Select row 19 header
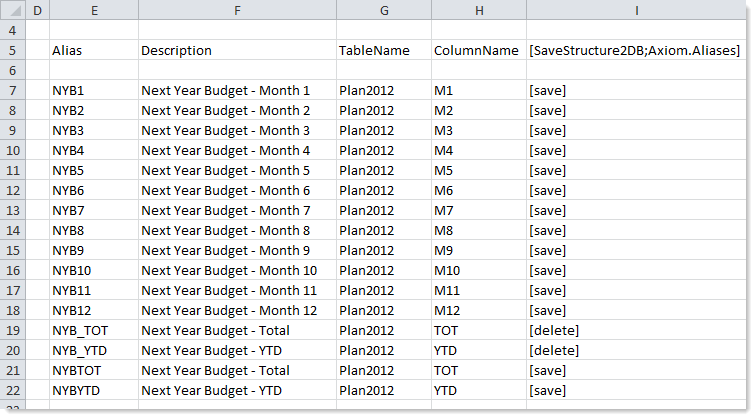Screen dimensions: 751x415 click(x=12, y=330)
